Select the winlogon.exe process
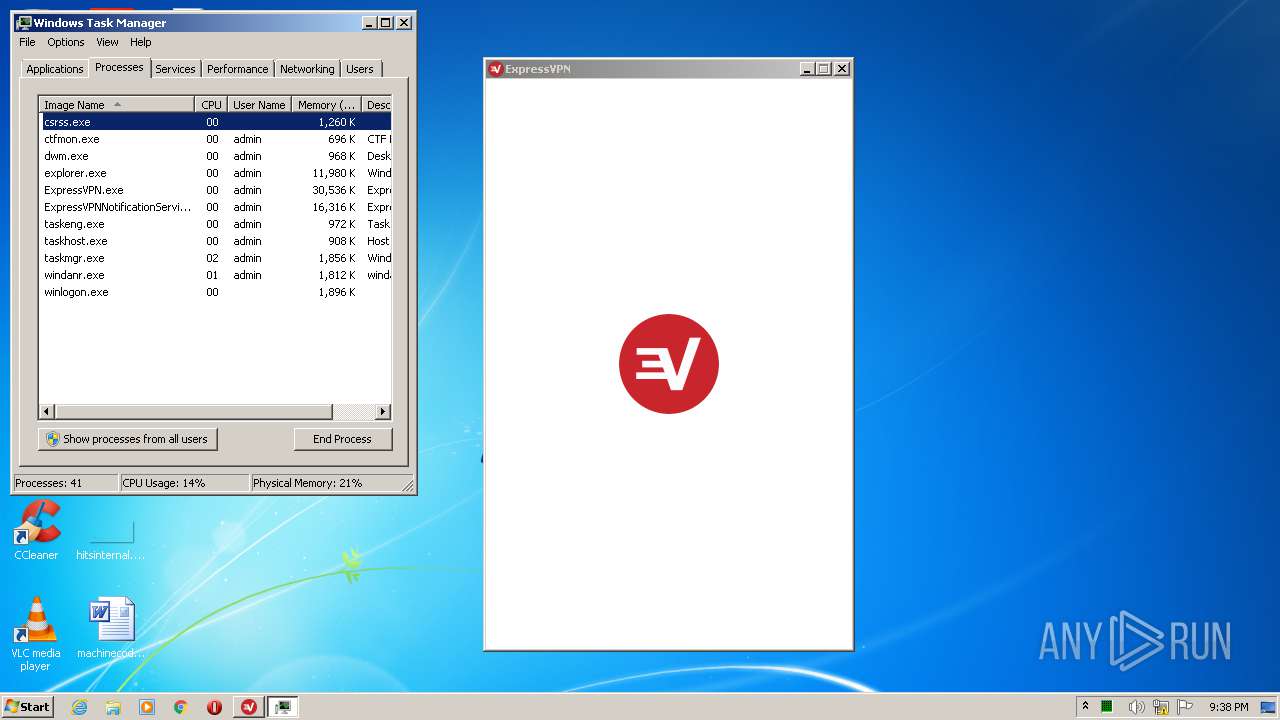Image resolution: width=1280 pixels, height=720 pixels. (215, 292)
